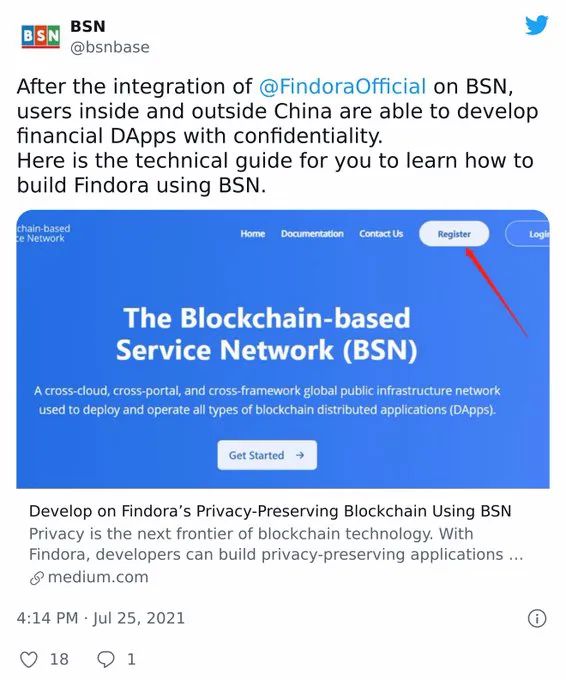Open the Develop on Findora article title
Image resolution: width=566 pixels, height=680 pixels.
click(270, 511)
